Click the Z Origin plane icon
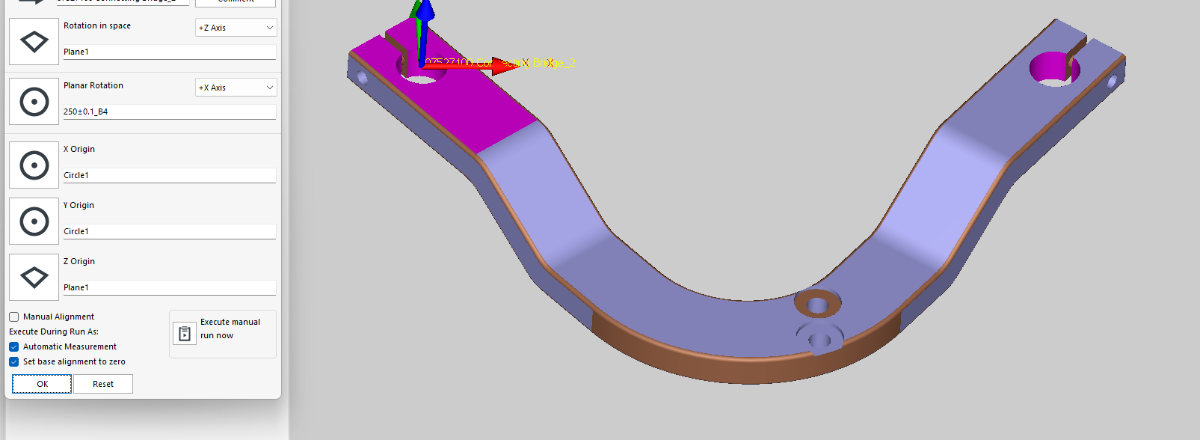Image resolution: width=1200 pixels, height=440 pixels. [x=34, y=277]
